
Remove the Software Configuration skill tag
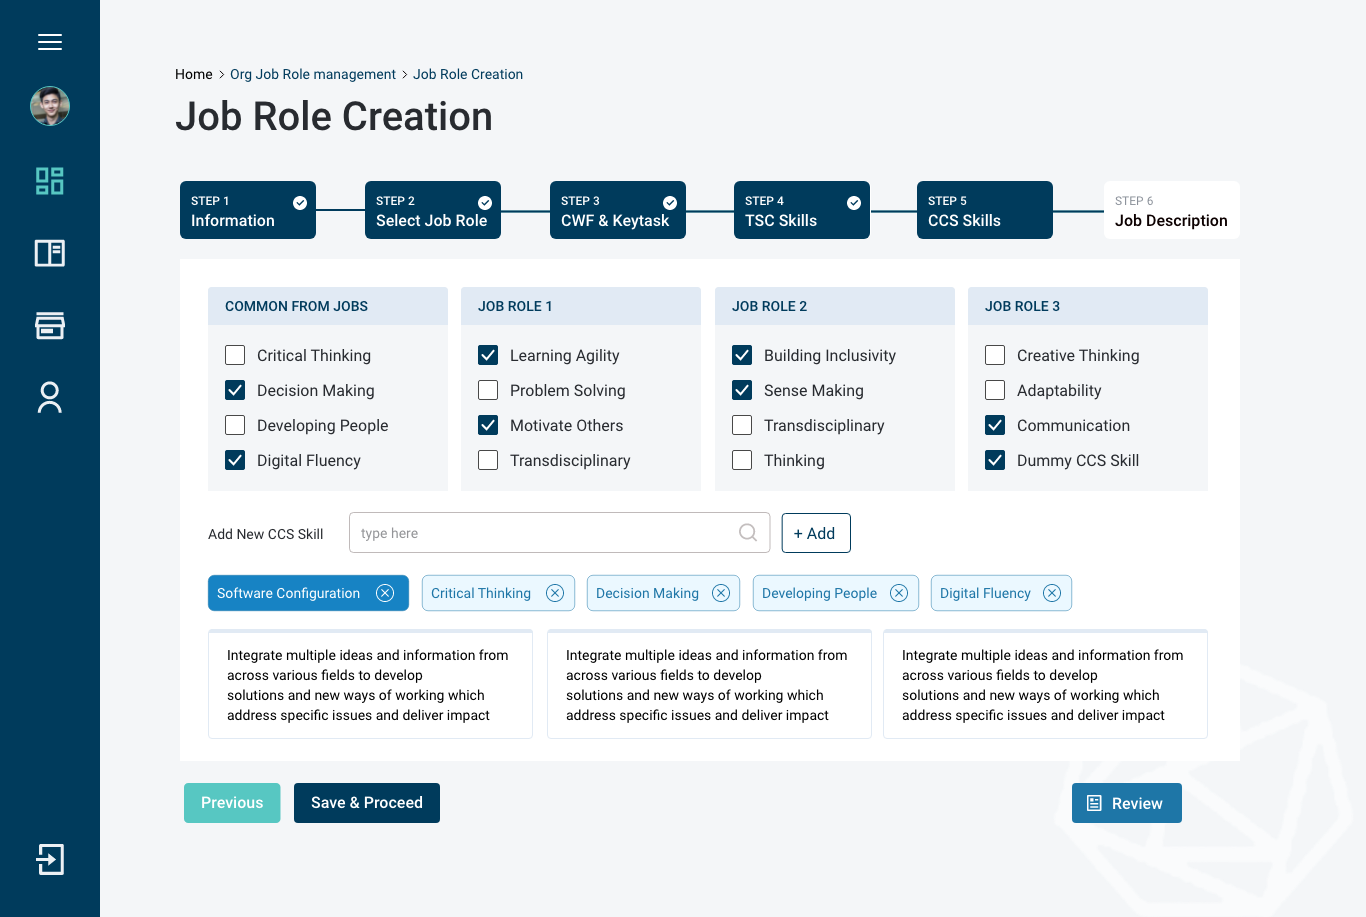(385, 593)
